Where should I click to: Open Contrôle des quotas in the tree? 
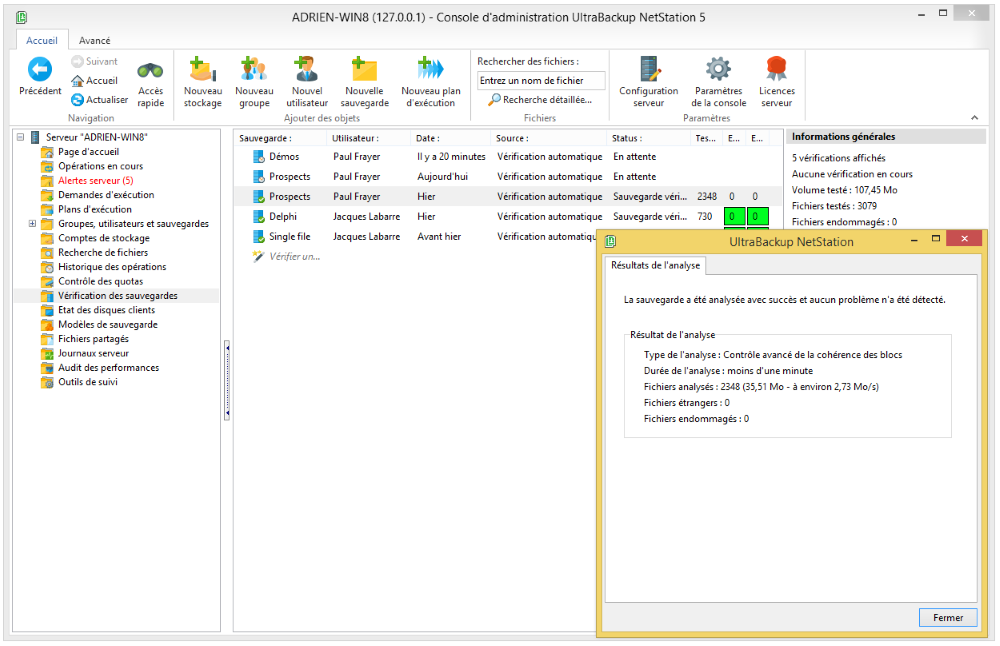[100, 281]
